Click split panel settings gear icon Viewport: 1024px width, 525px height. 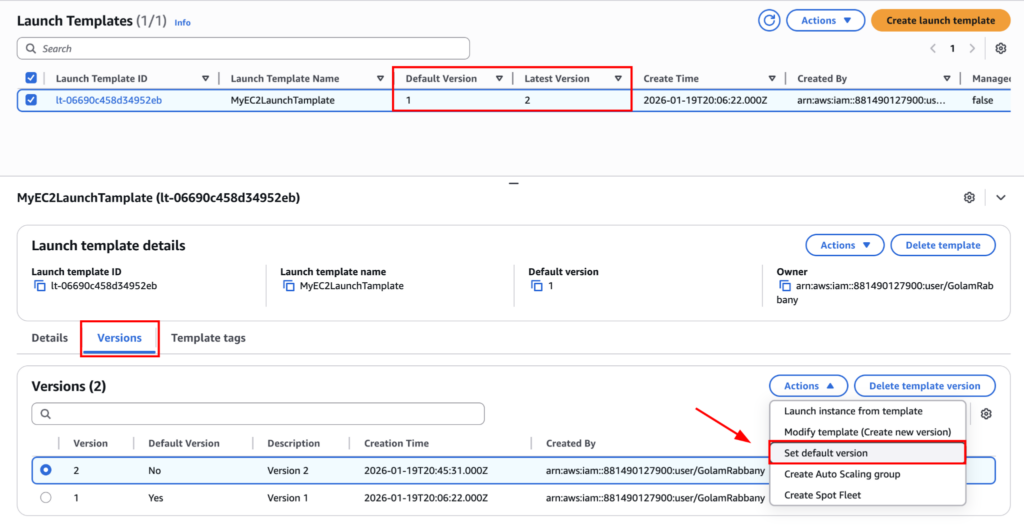tap(969, 198)
